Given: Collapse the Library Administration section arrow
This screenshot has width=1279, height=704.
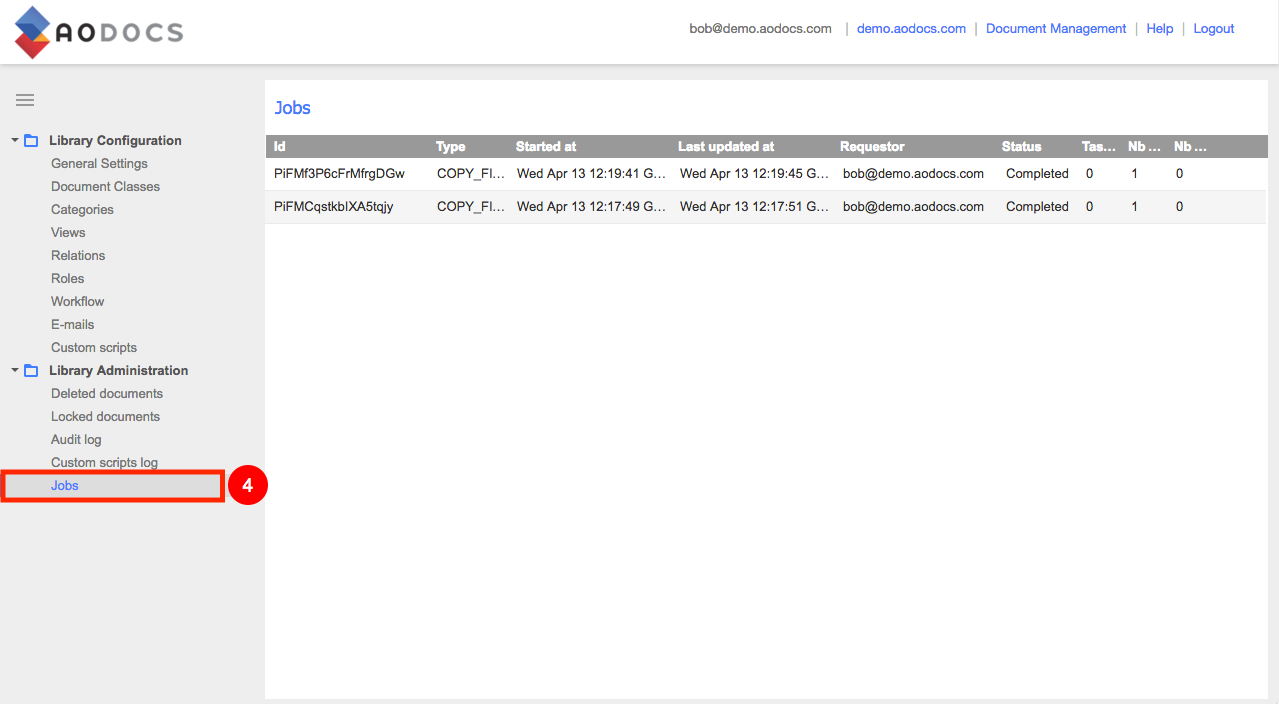Looking at the screenshot, I should pyautogui.click(x=15, y=370).
